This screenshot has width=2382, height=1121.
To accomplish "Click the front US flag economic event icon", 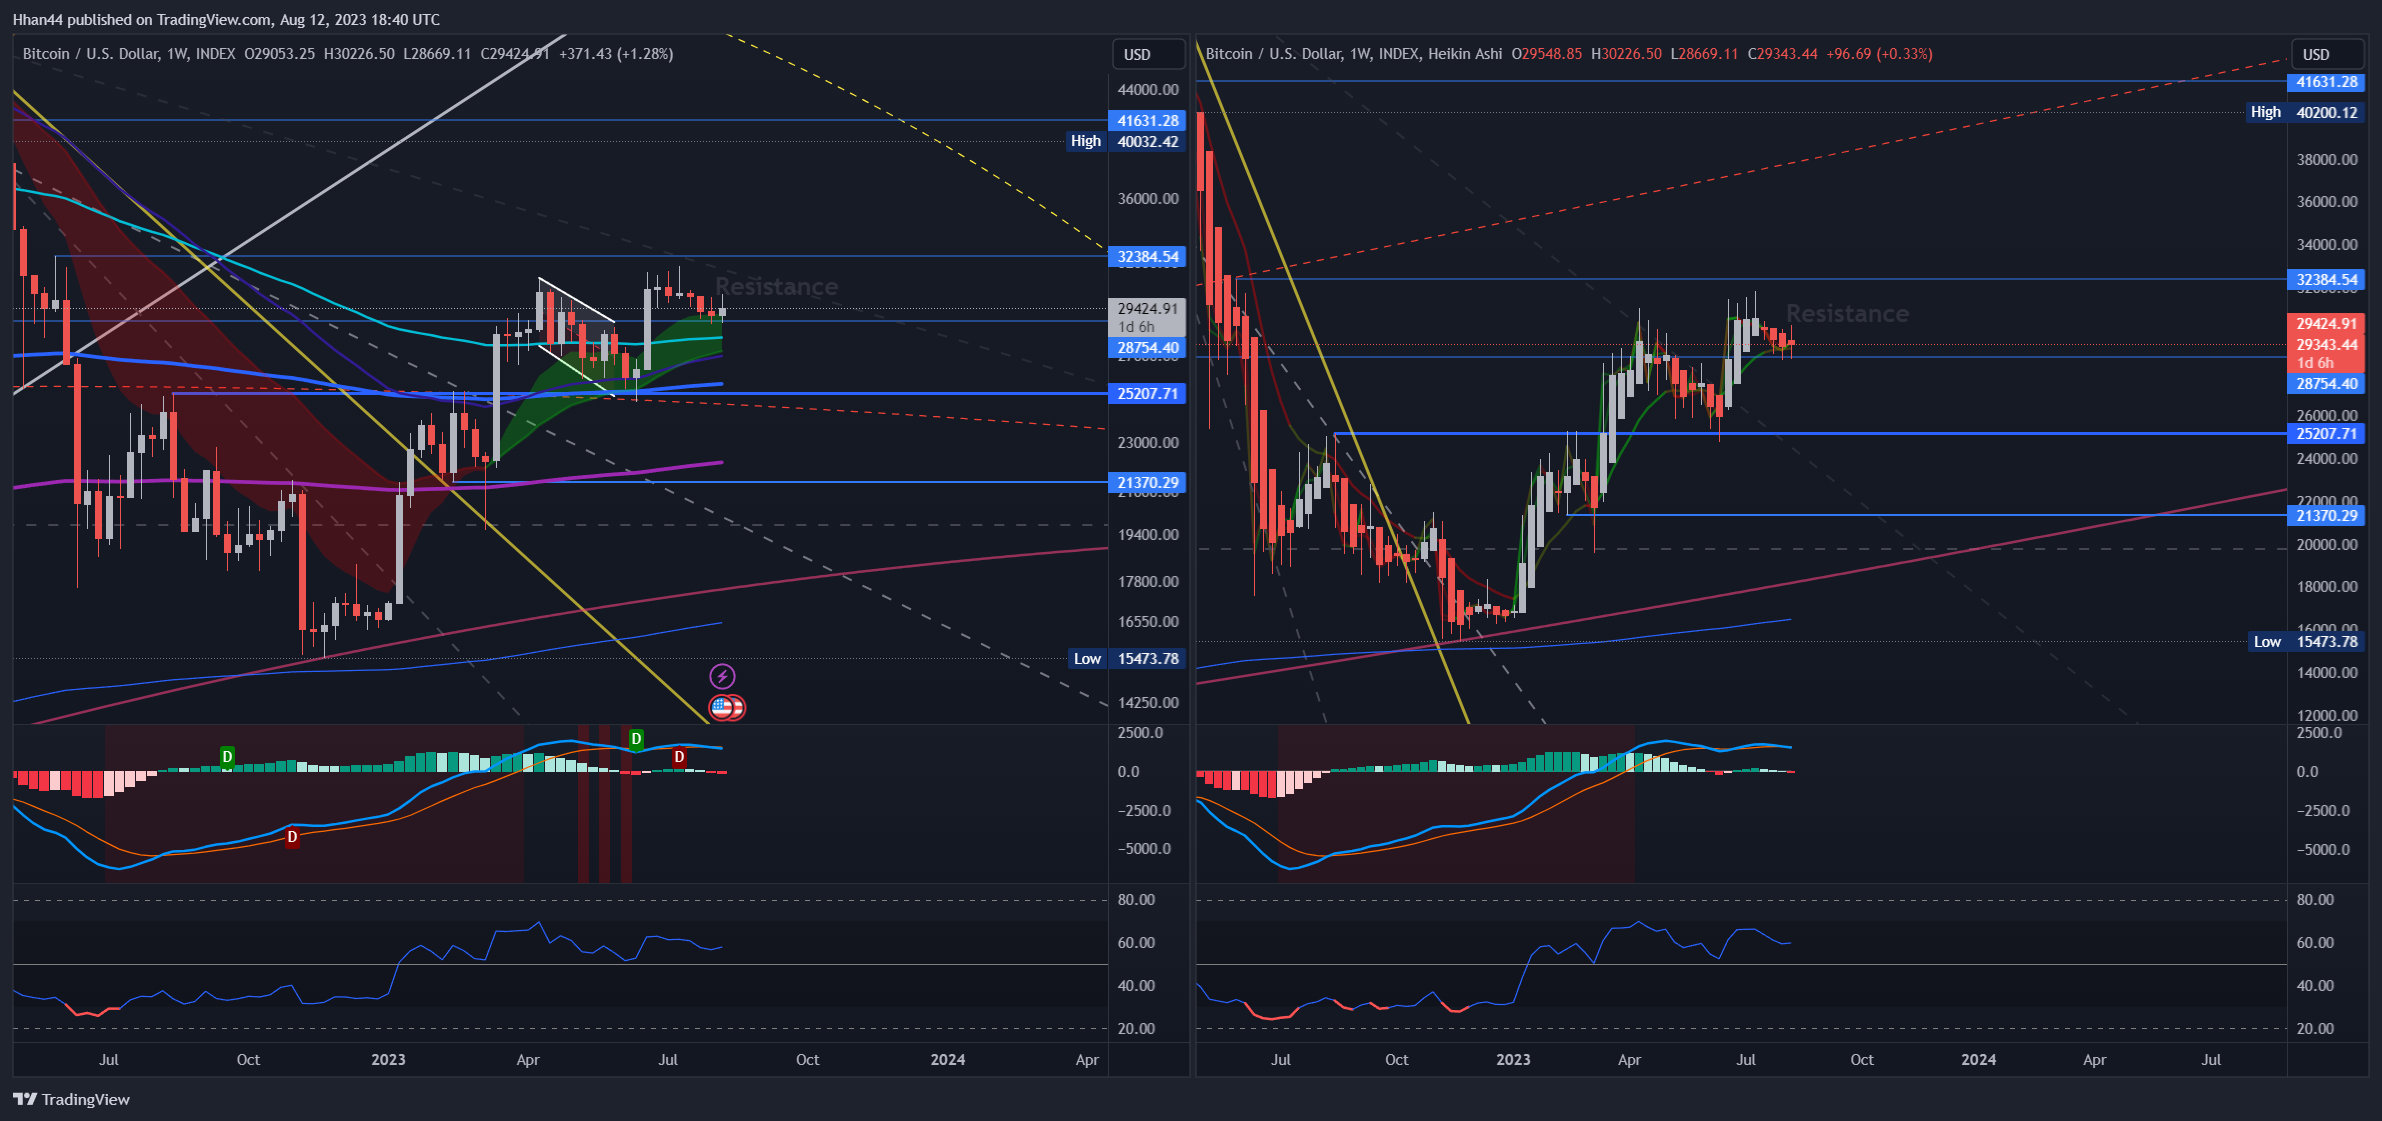I will 722,708.
